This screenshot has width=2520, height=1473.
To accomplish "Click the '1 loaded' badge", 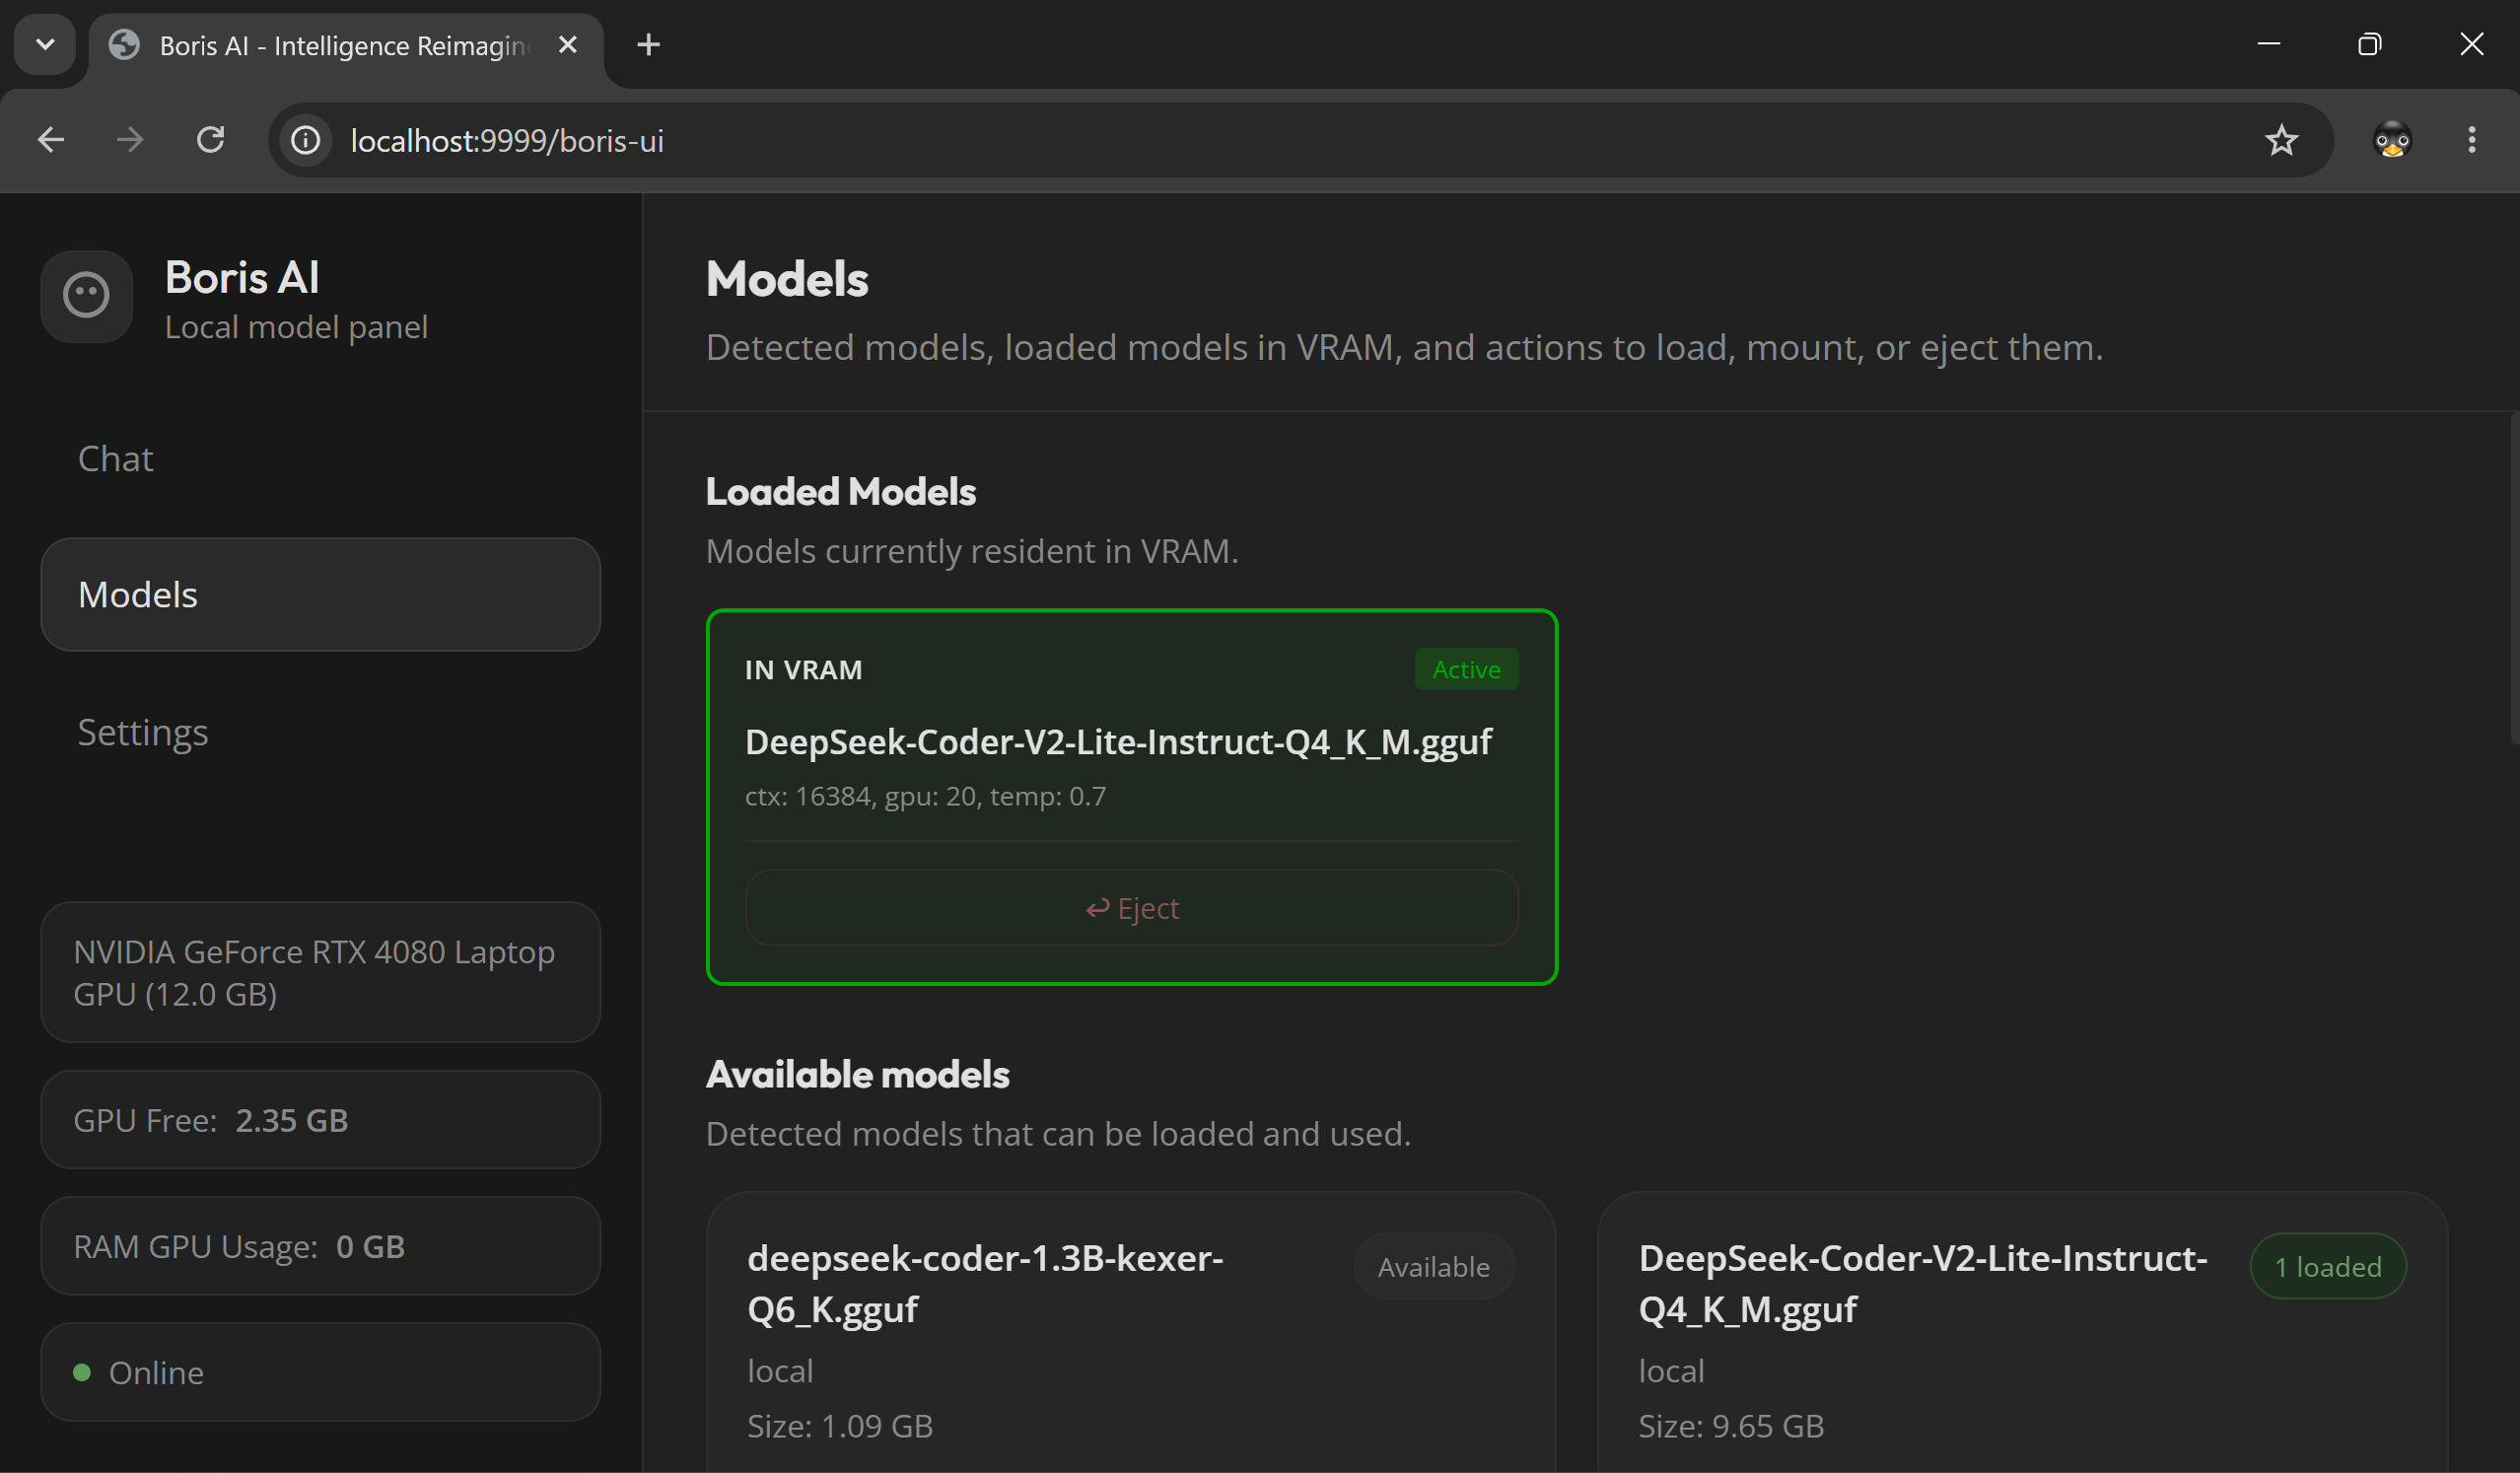I will tap(2328, 1267).
